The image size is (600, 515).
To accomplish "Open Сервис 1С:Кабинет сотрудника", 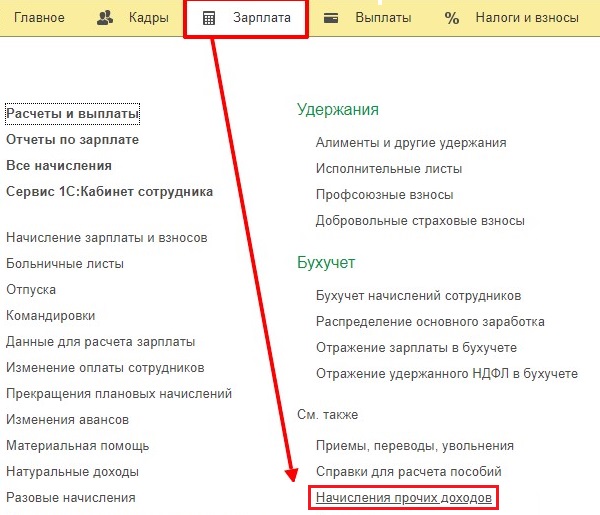I will (x=109, y=192).
